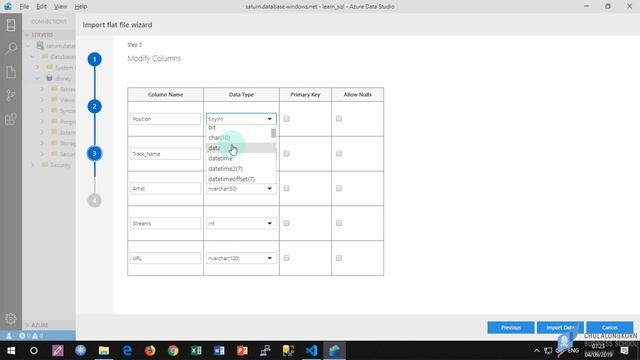
Task: Open the Extensions view icon
Action: click(x=11, y=119)
